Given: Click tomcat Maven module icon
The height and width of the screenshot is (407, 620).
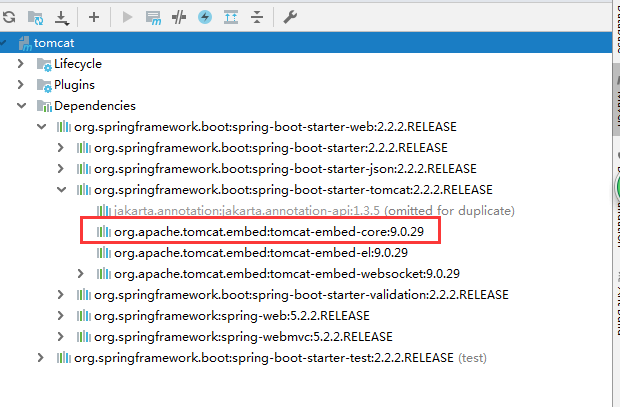Looking at the screenshot, I should click(x=25, y=44).
